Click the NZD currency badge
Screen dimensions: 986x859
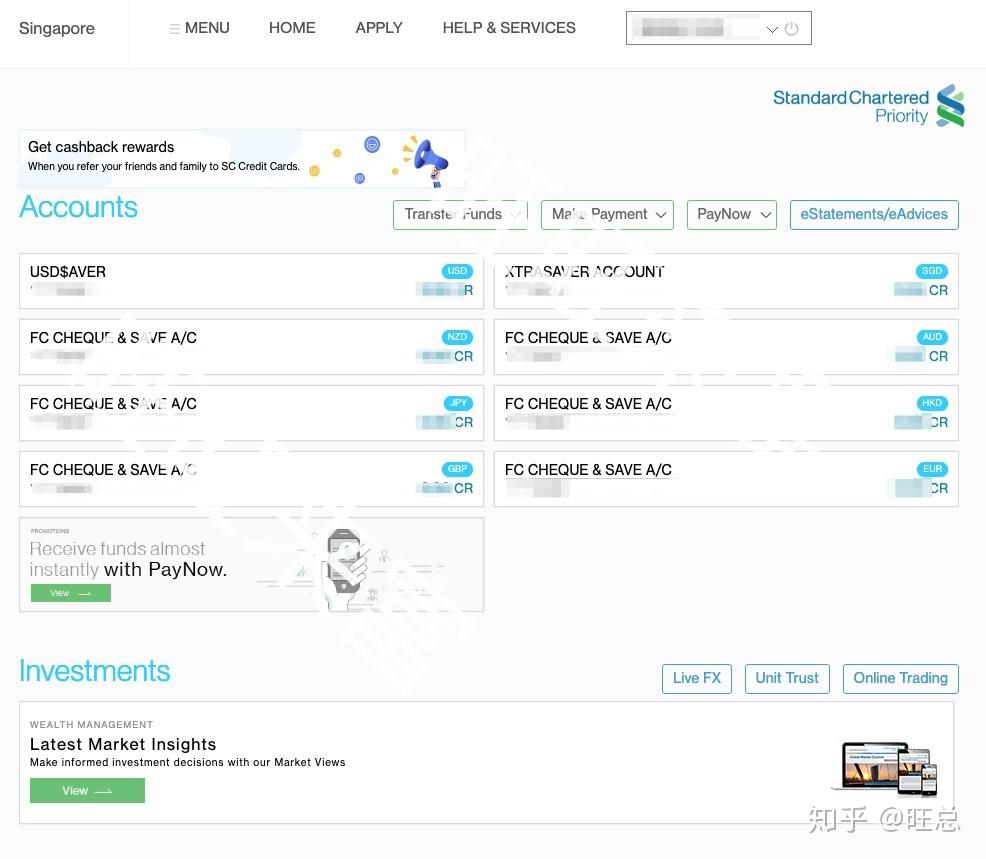point(457,337)
